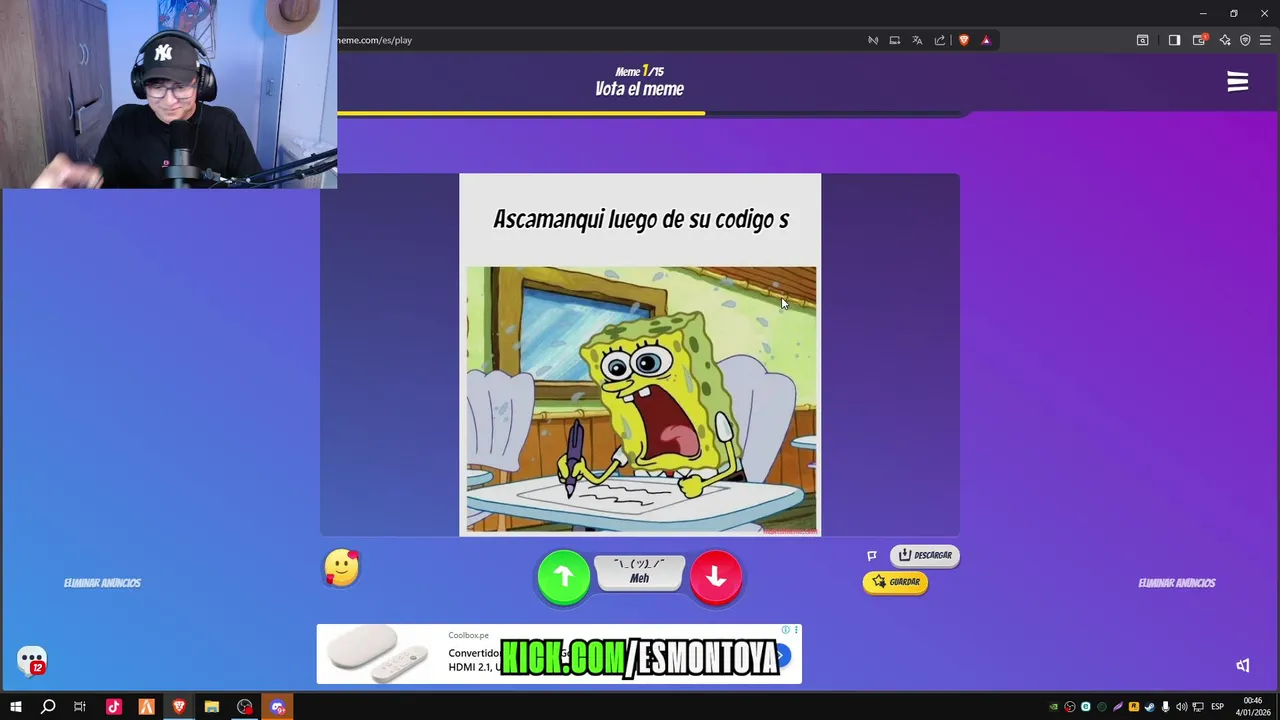Open Brave Wallet icon with notification
The image size is (1280, 720).
click(x=1199, y=40)
